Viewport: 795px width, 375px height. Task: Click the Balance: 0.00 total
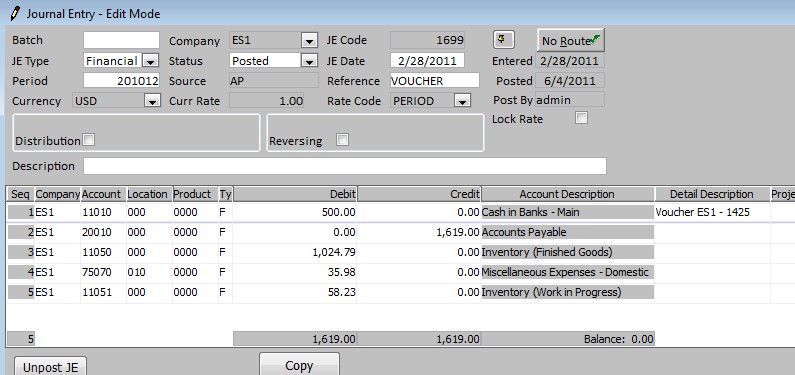point(567,339)
